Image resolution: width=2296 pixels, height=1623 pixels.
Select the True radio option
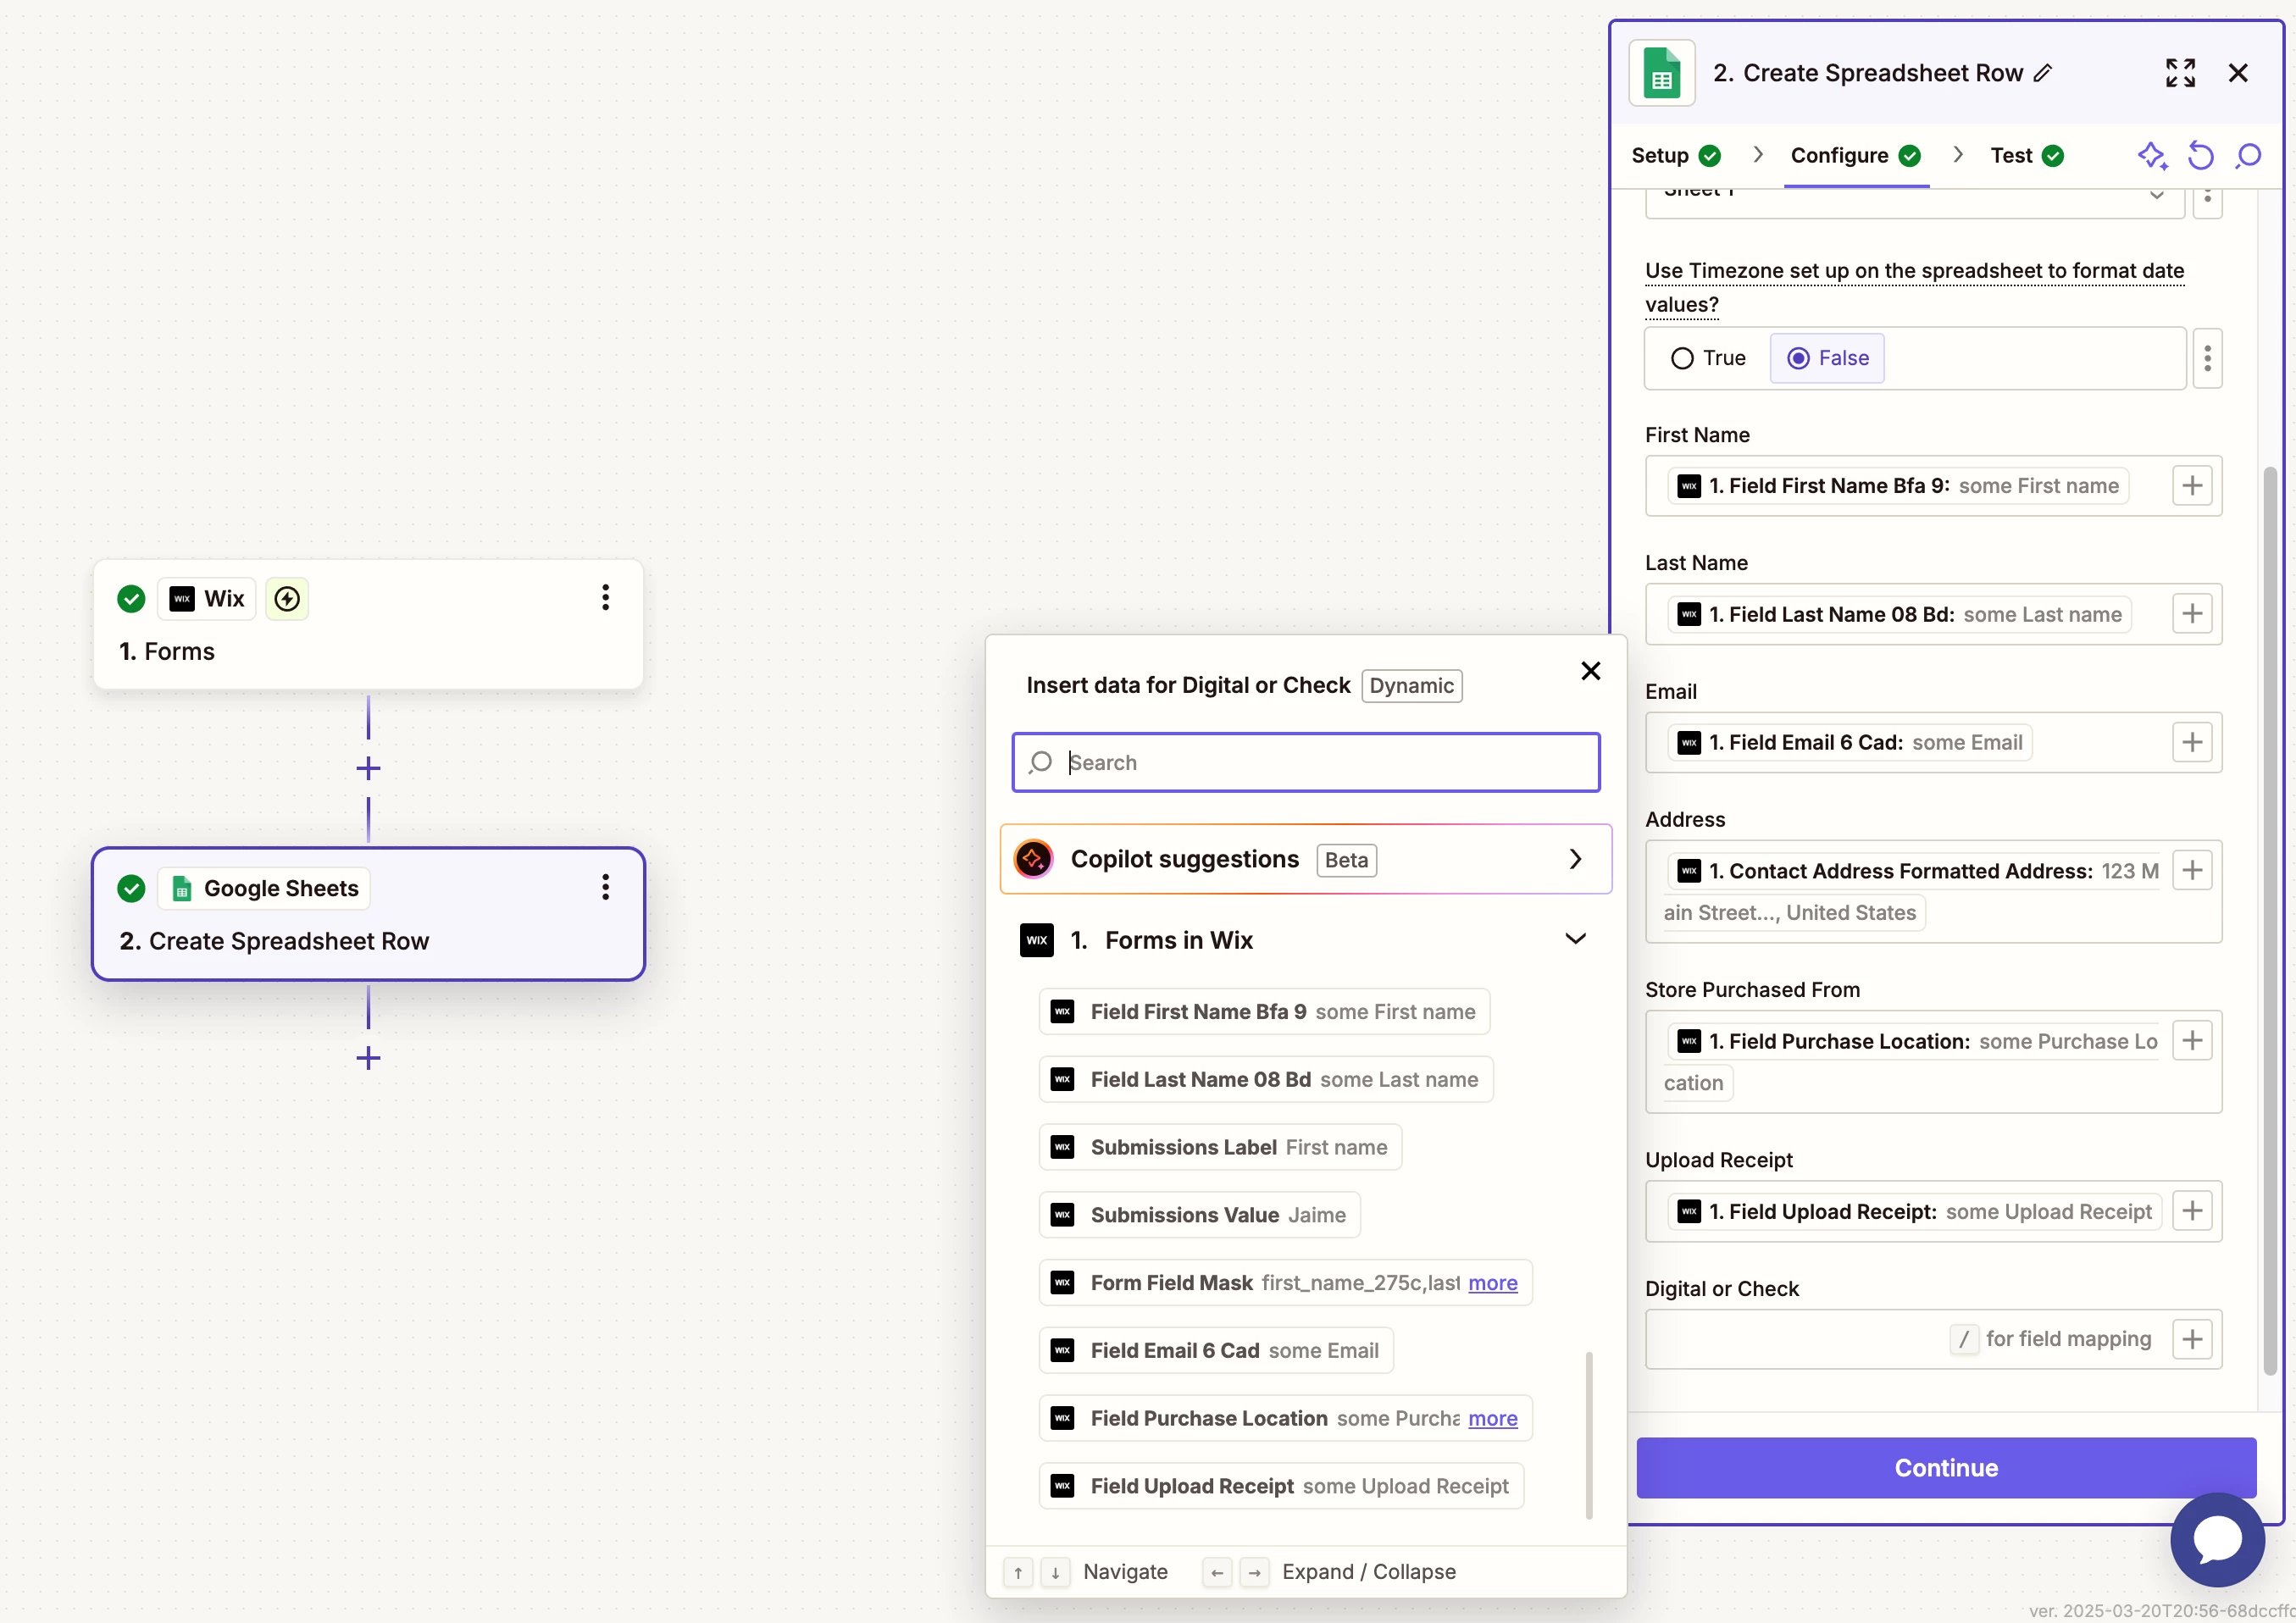point(1708,358)
